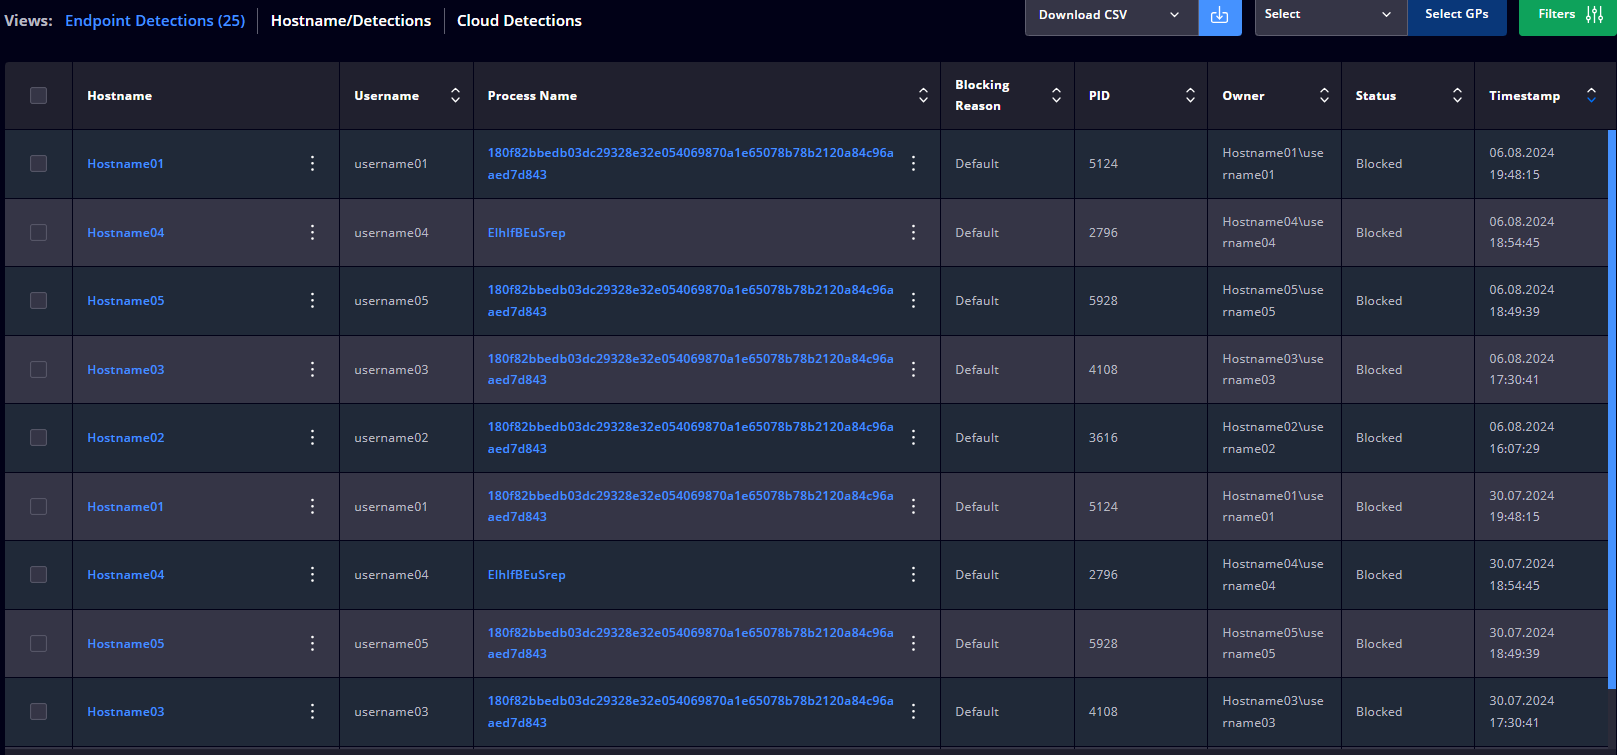Tick checkbox for Hostname05 06.08.2024 row
The height and width of the screenshot is (755, 1617).
point(38,300)
